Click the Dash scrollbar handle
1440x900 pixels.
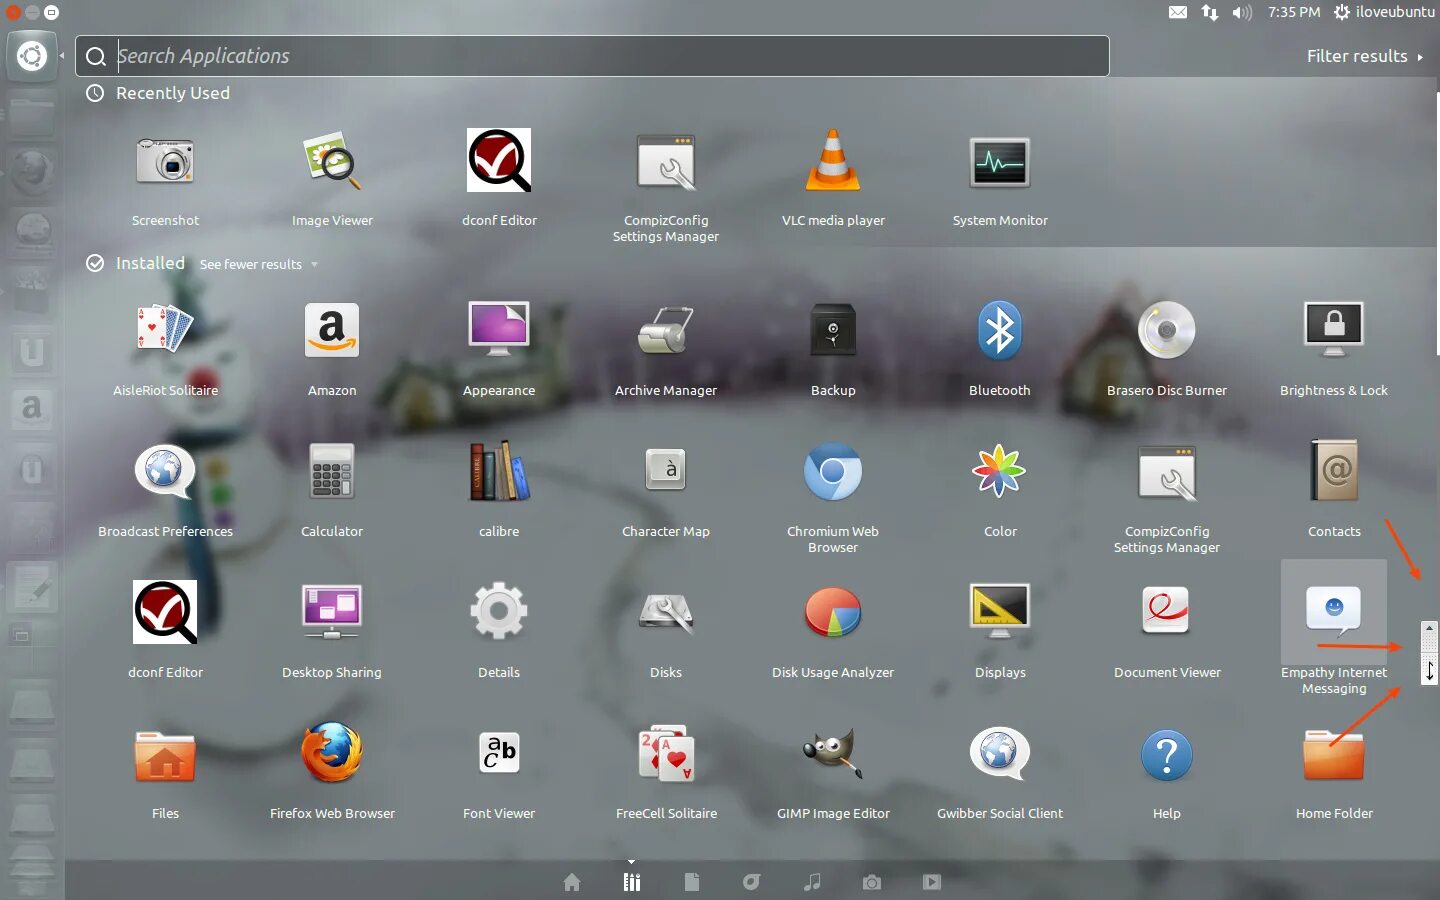click(x=1429, y=653)
